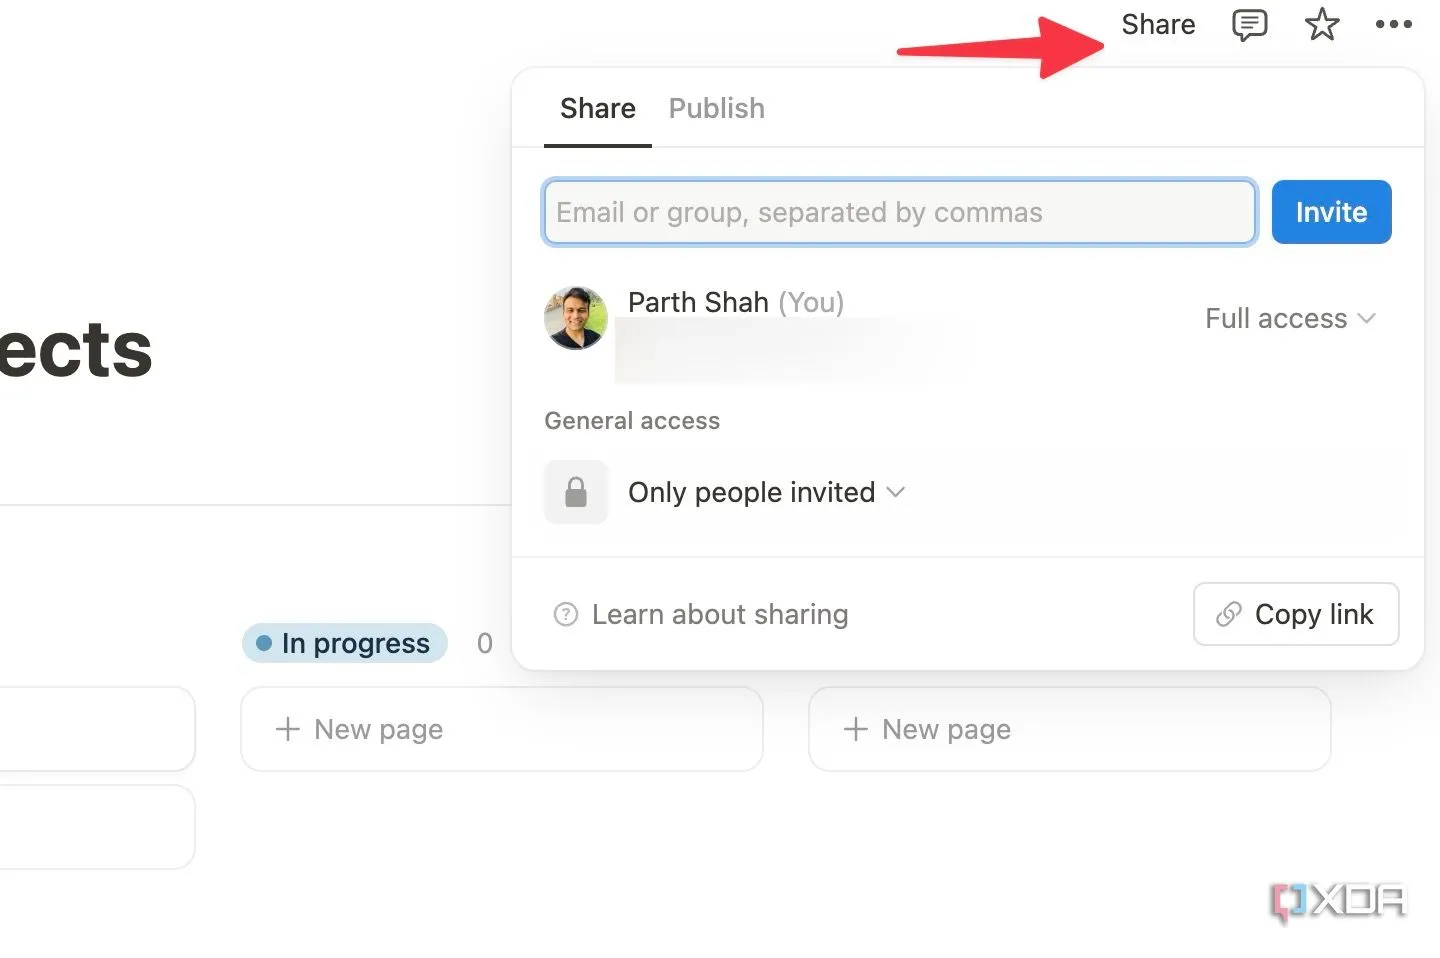Screen dimensions: 1440x958
Task: Favorite the page with the star icon
Action: [1322, 24]
